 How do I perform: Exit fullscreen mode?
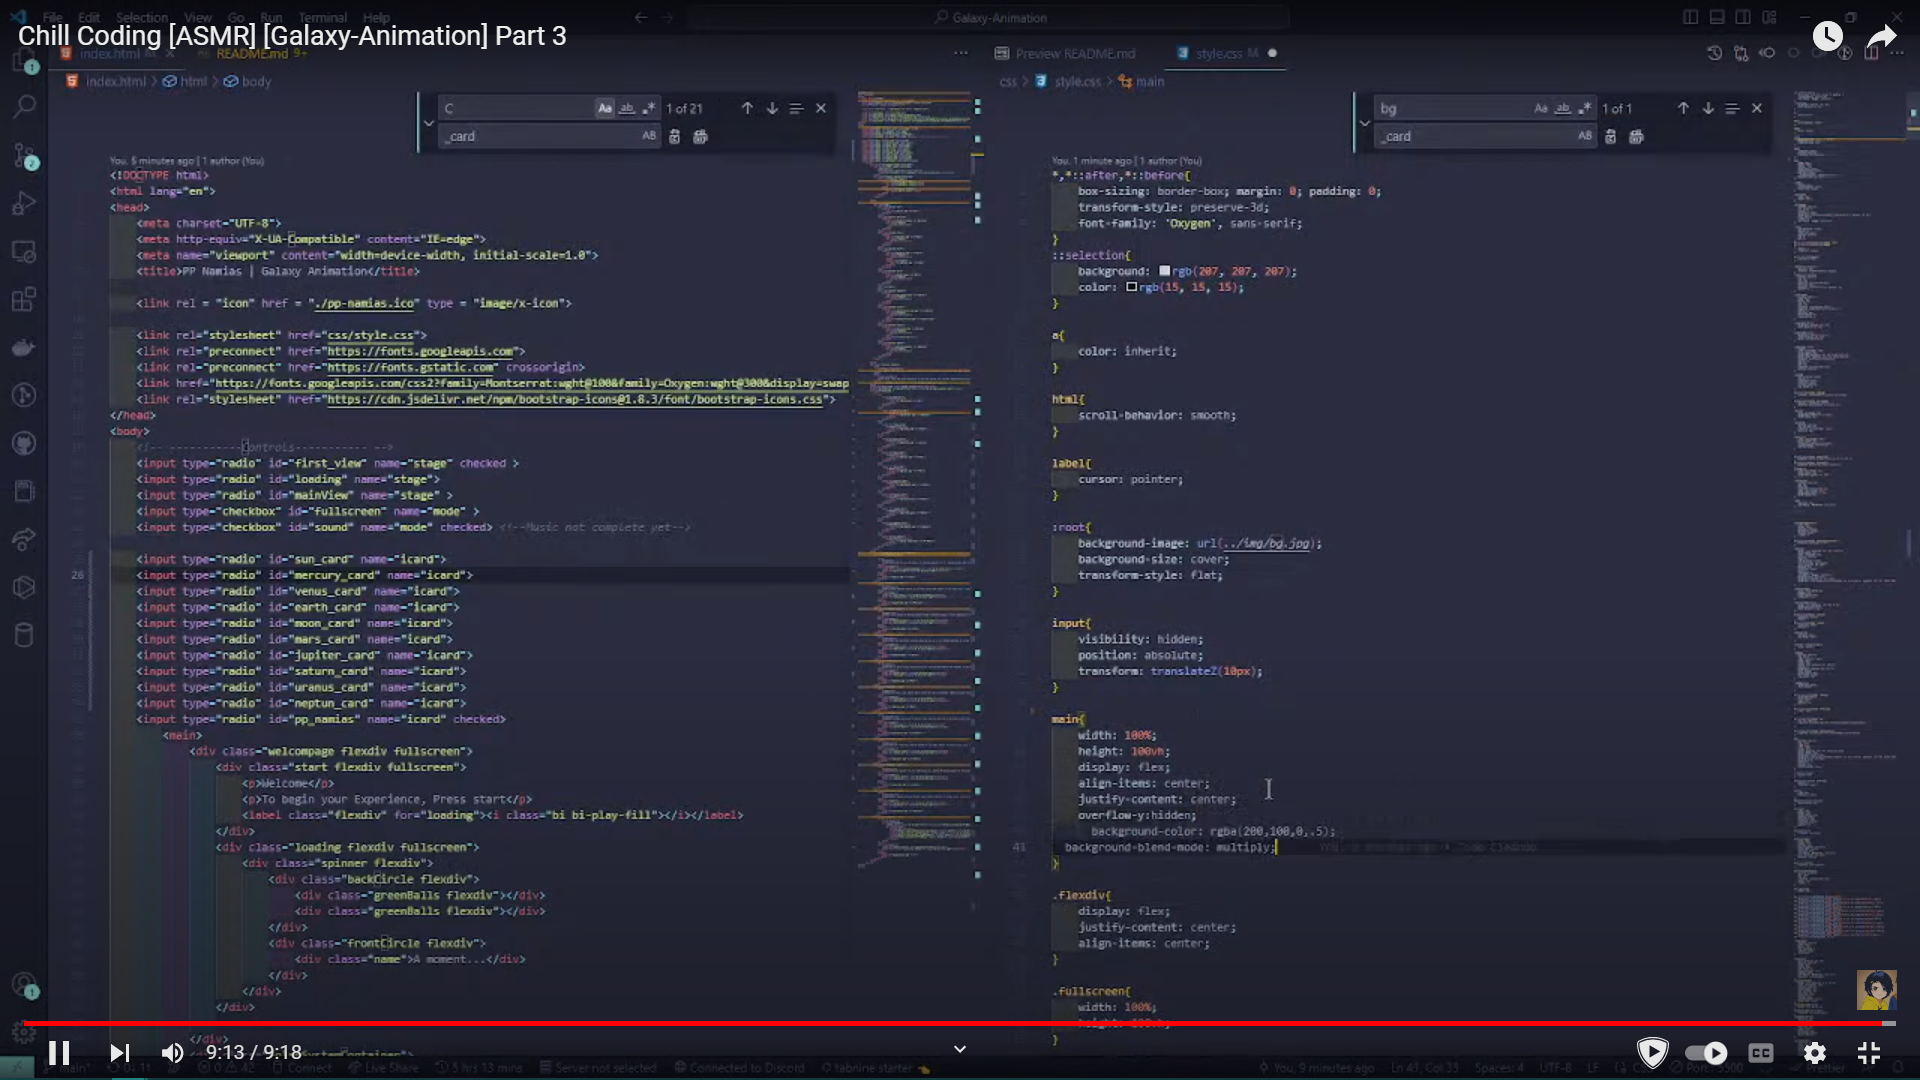point(1868,1053)
